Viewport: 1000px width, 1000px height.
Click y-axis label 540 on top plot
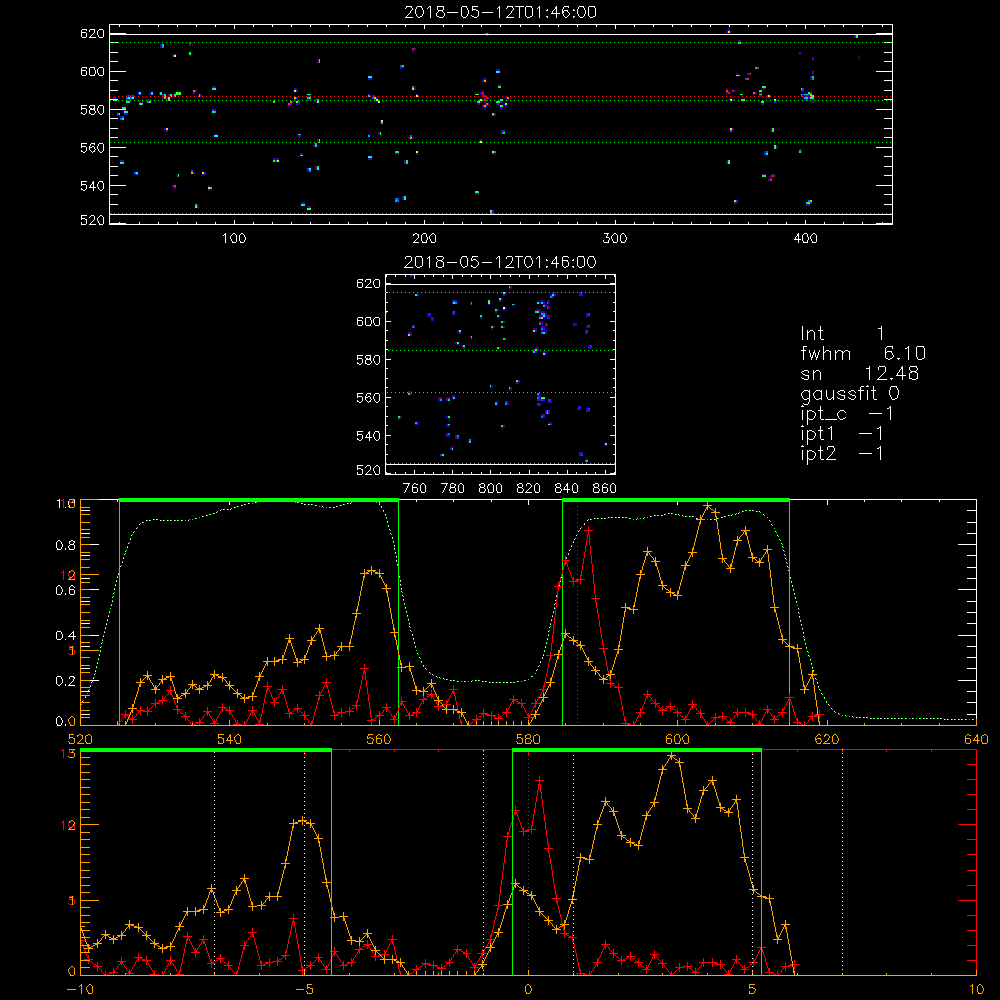92,186
